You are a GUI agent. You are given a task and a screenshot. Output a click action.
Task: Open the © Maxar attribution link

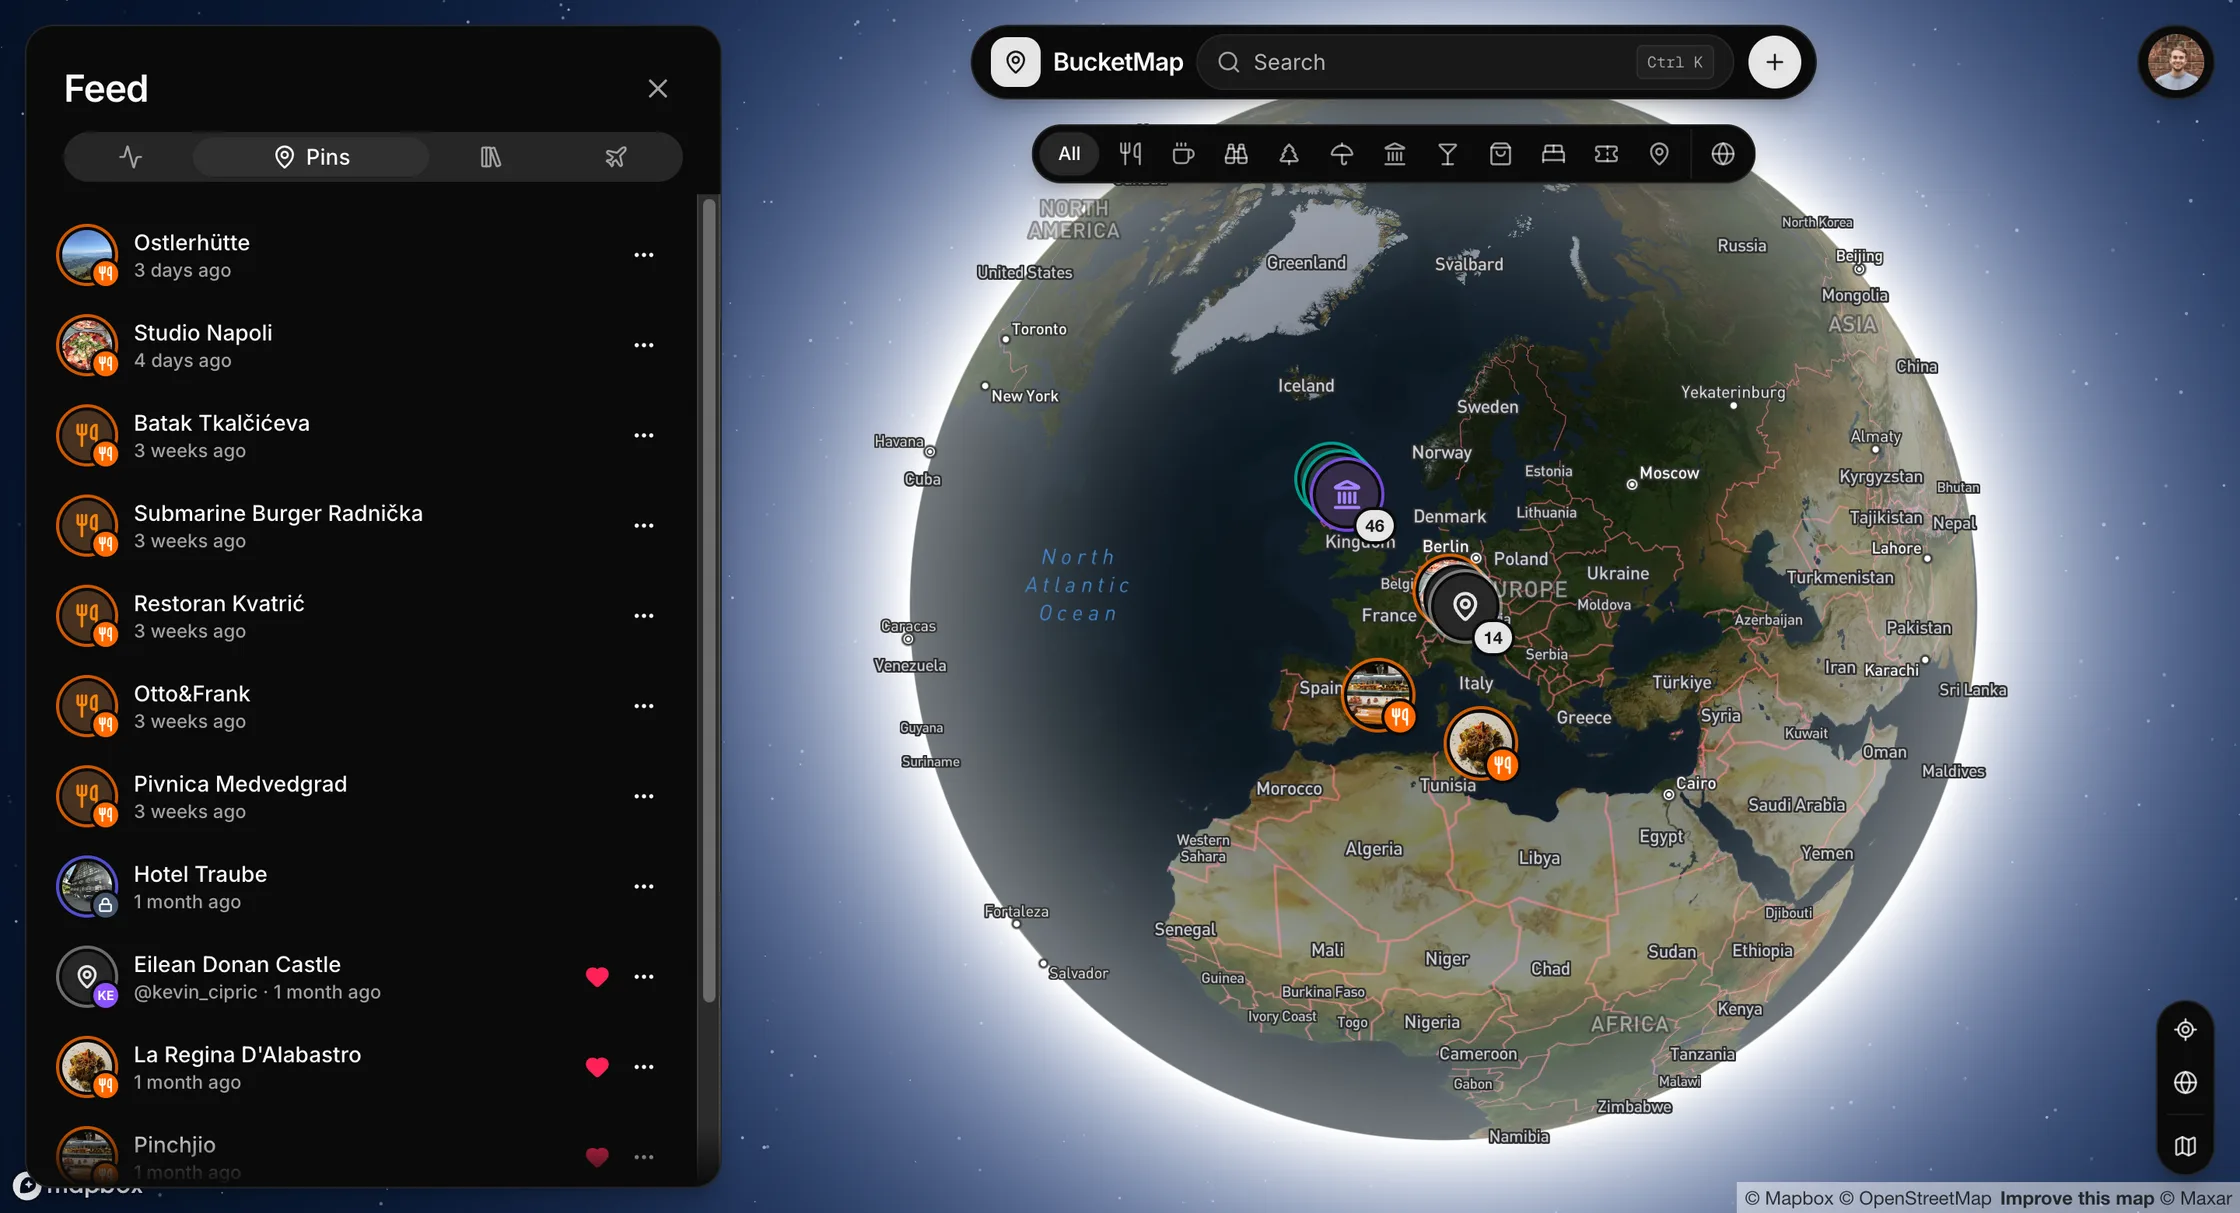click(2195, 1198)
